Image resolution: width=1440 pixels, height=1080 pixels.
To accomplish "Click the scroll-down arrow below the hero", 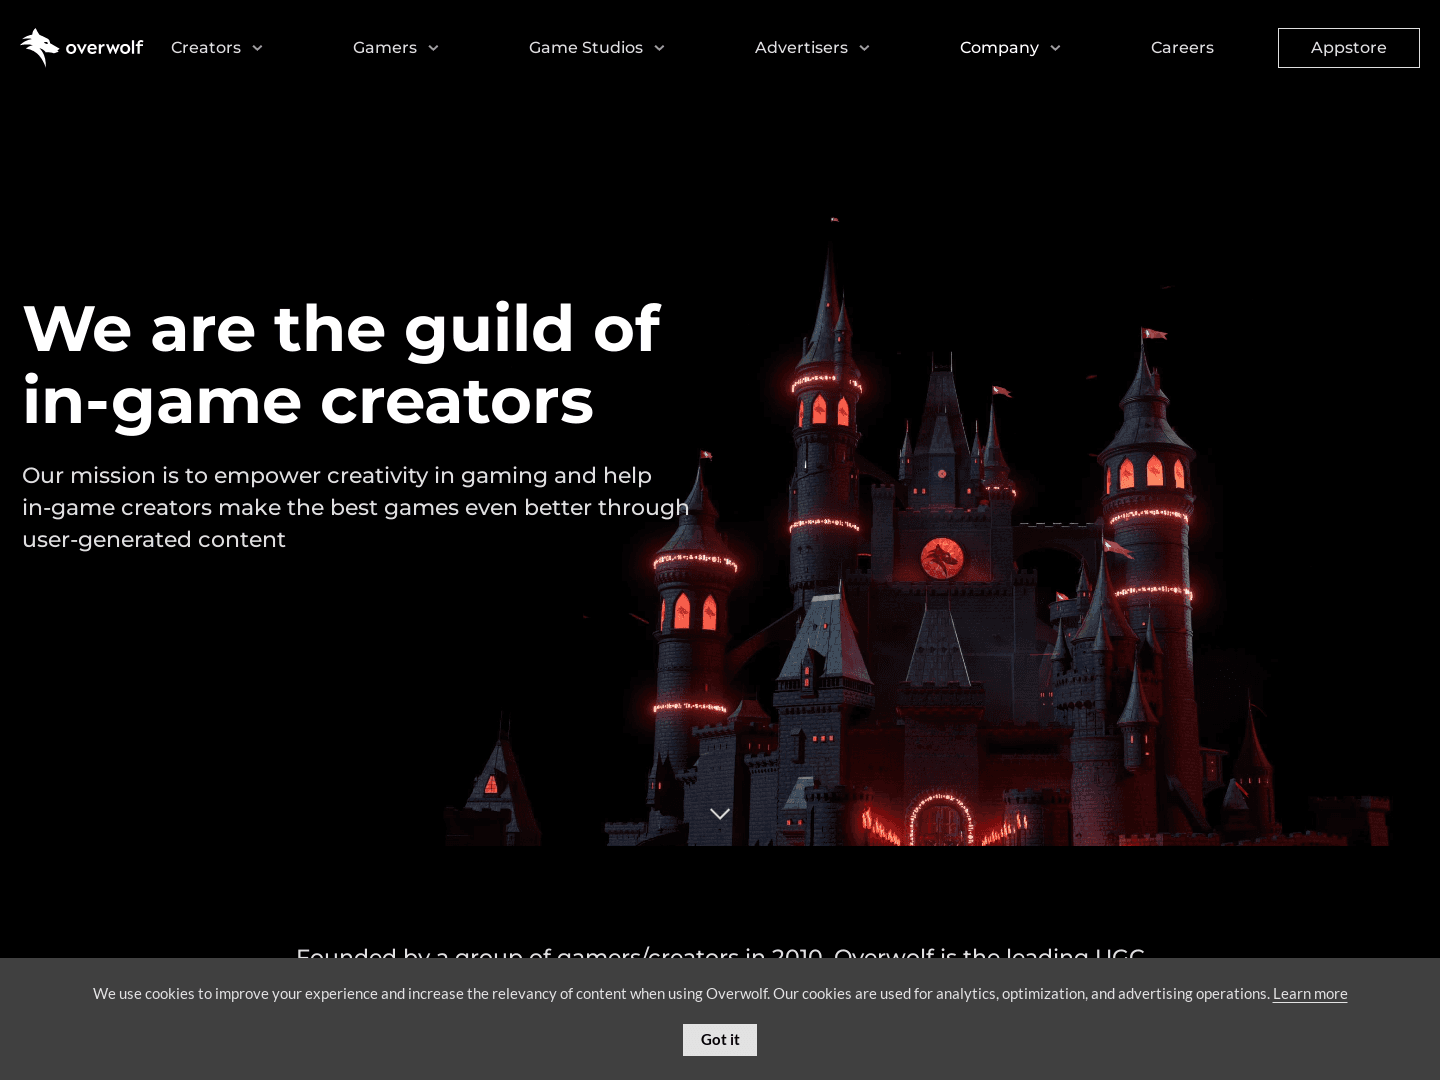I will [x=720, y=814].
